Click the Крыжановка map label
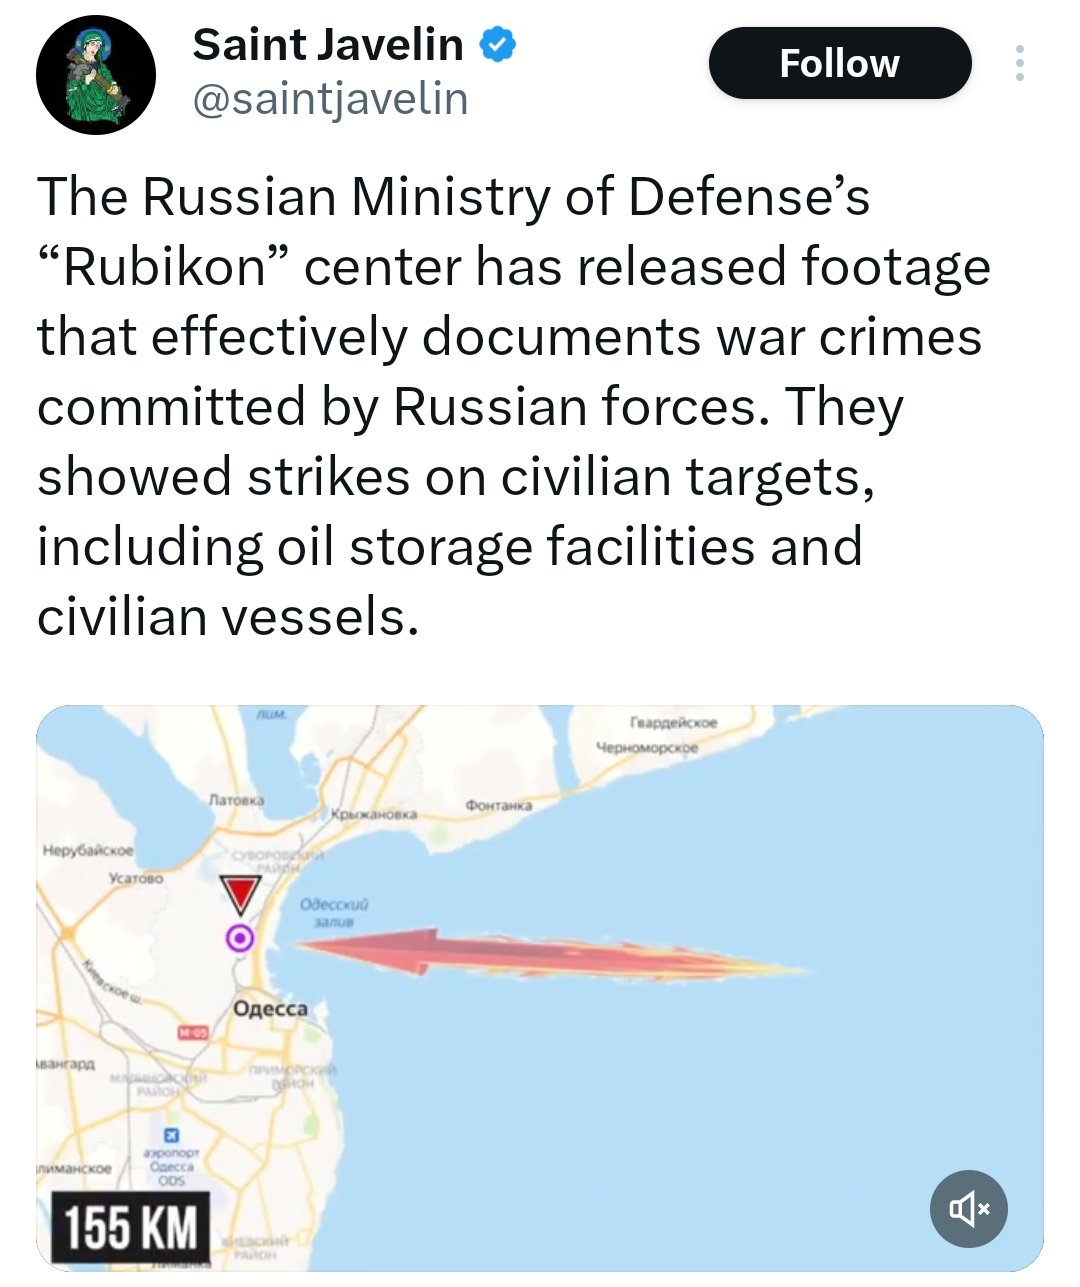This screenshot has width=1080, height=1287. [373, 815]
